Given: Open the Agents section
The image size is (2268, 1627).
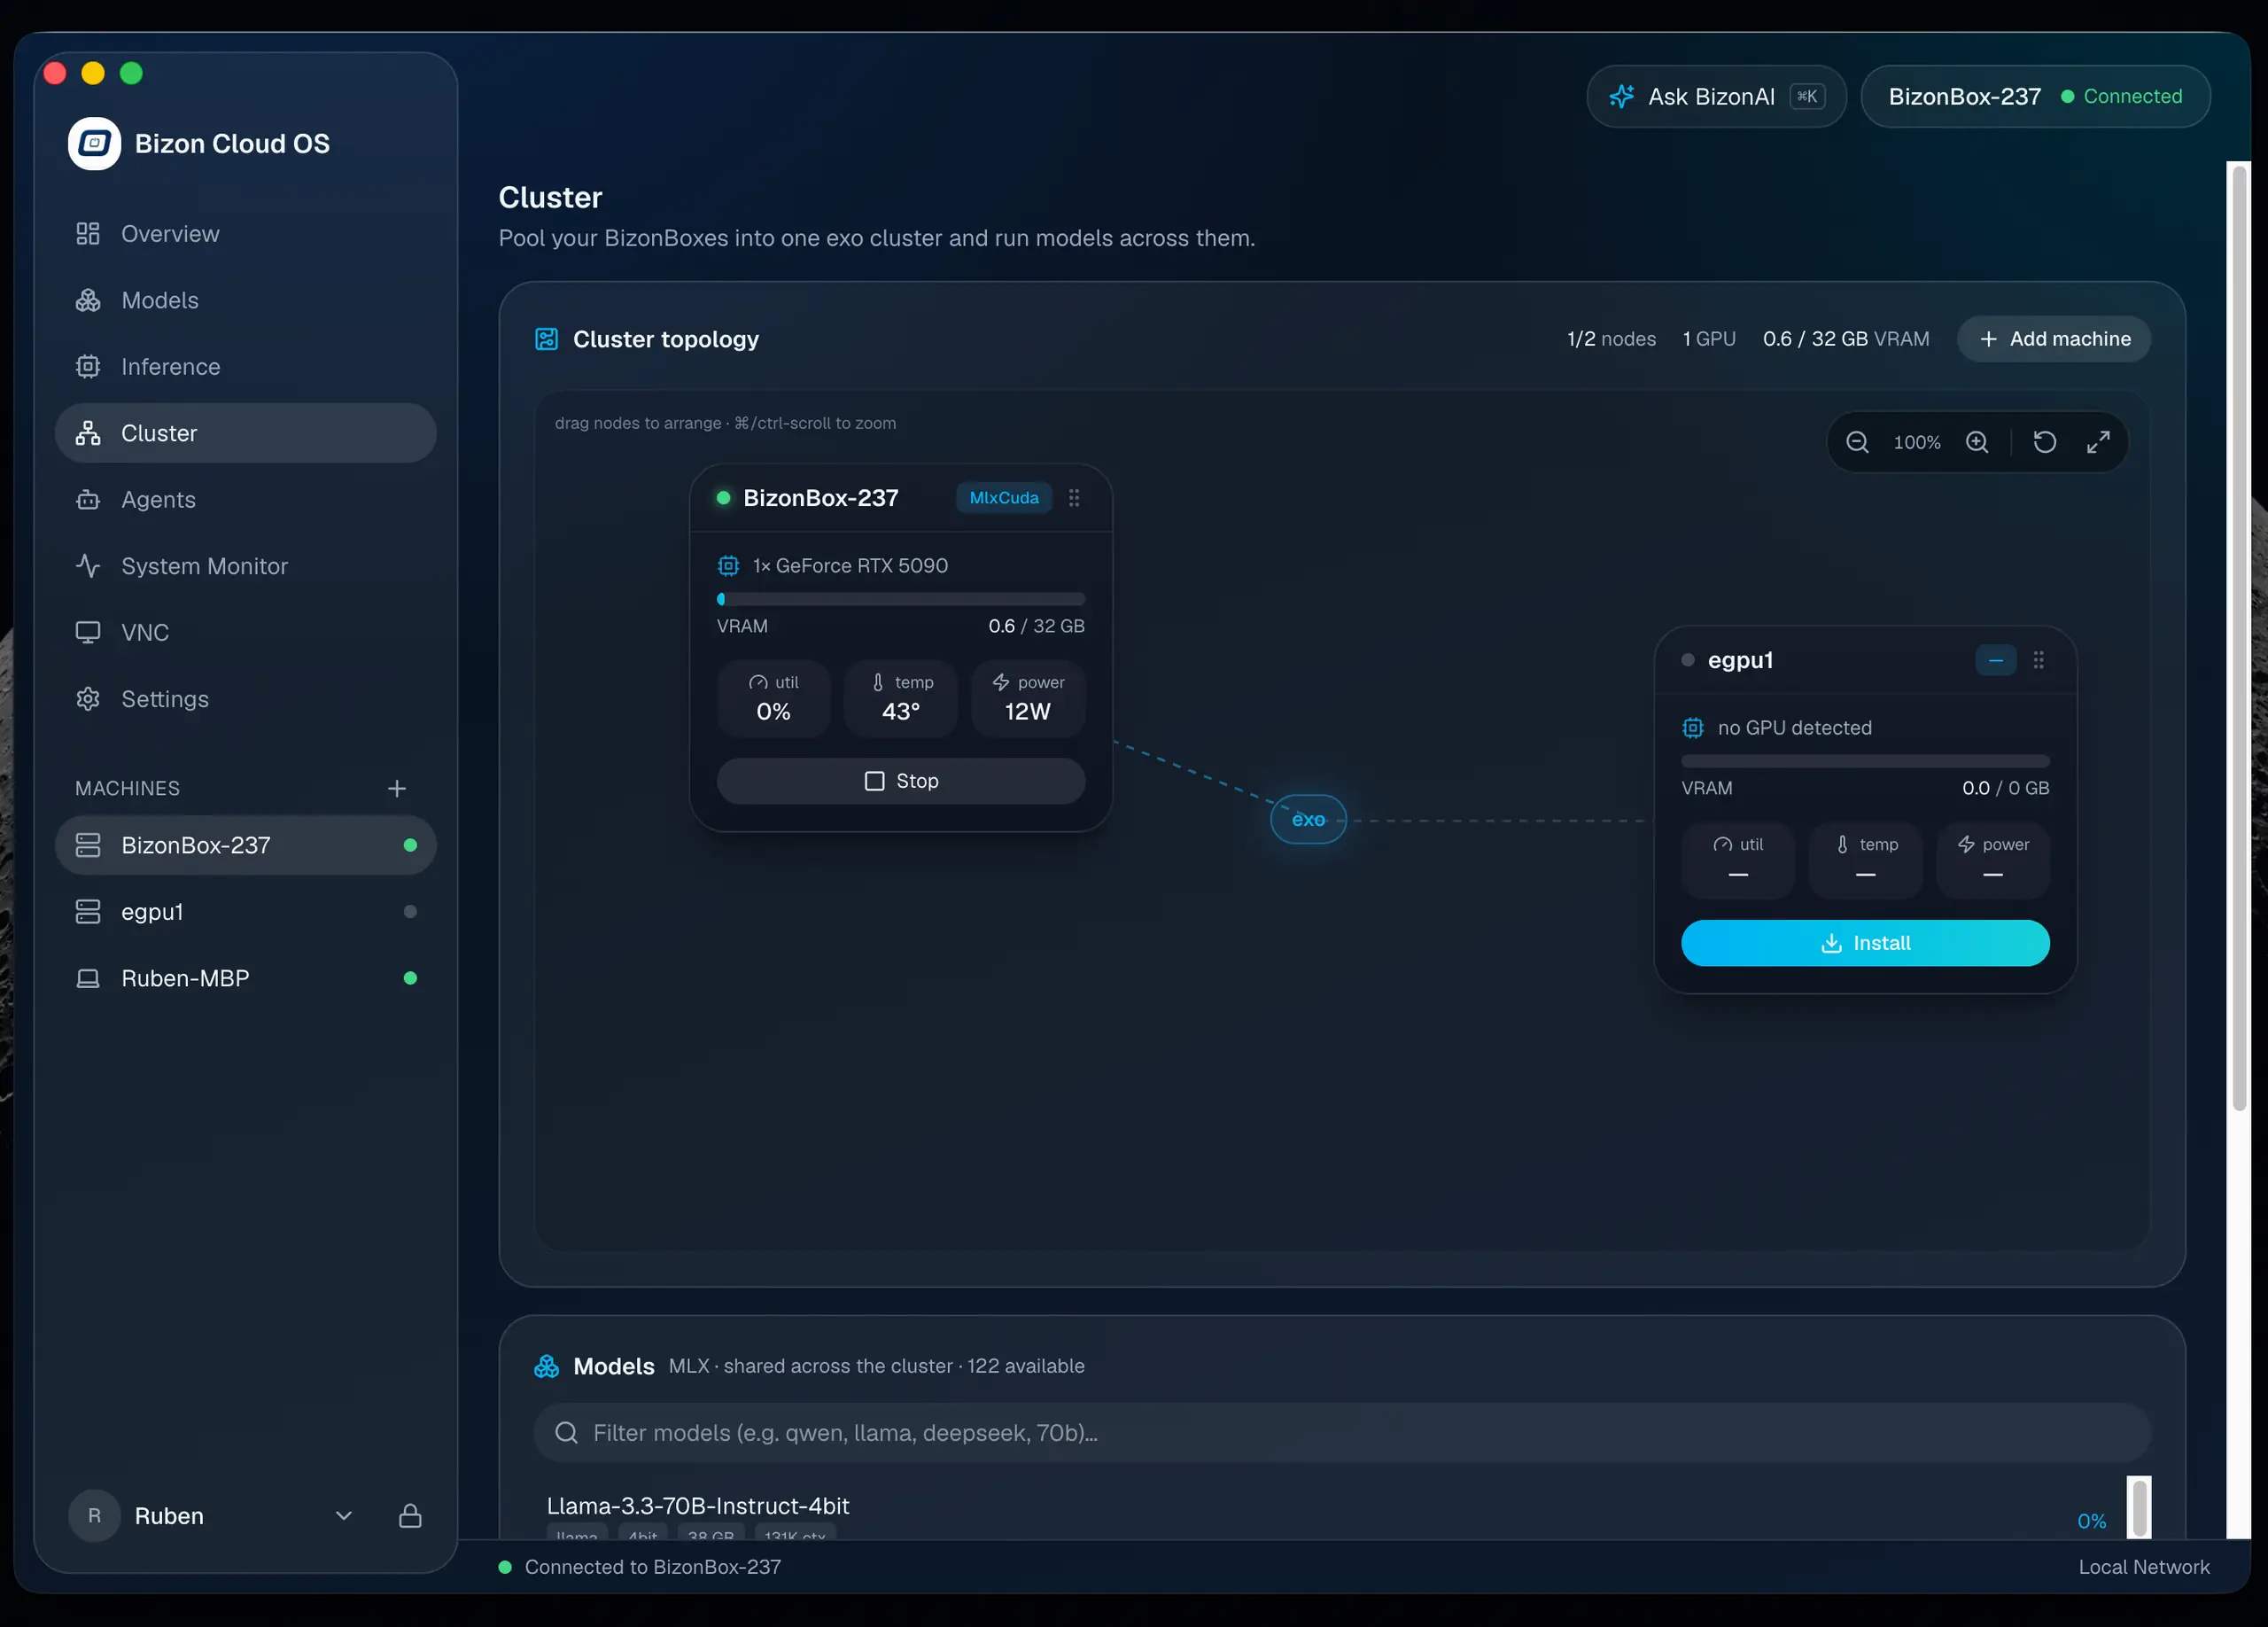Looking at the screenshot, I should point(245,500).
